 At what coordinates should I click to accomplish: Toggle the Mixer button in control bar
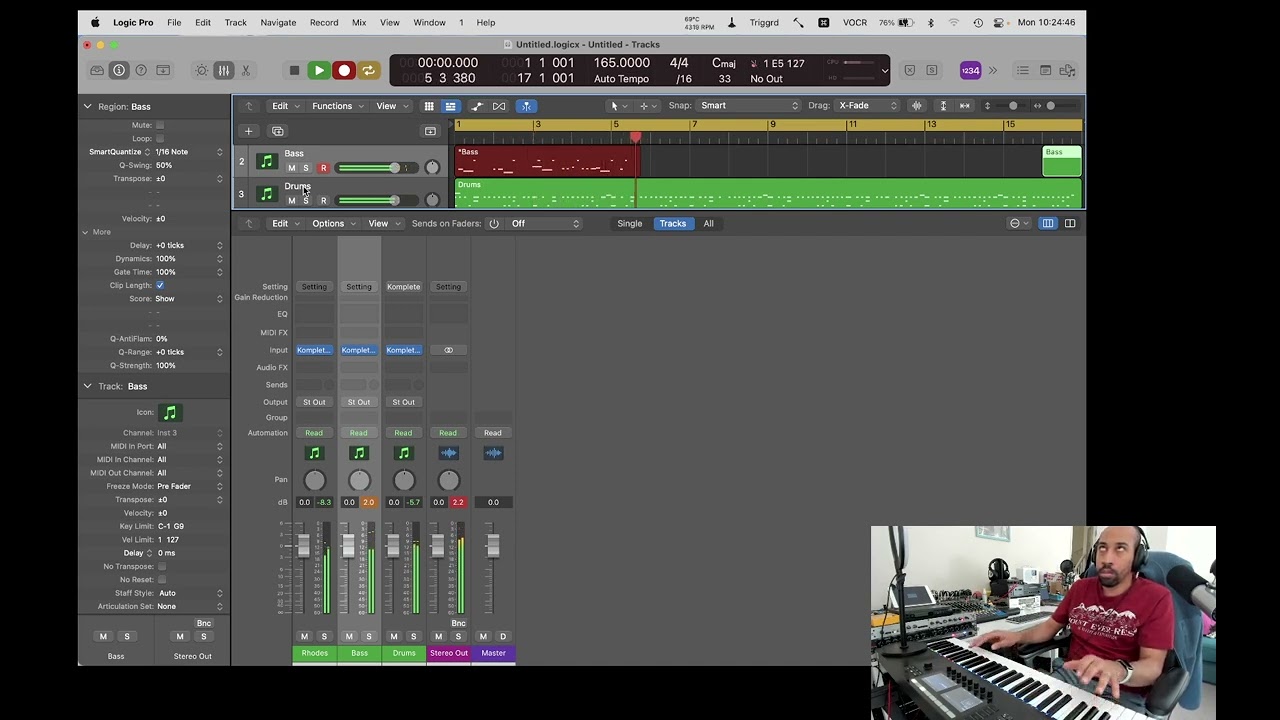[x=224, y=70]
